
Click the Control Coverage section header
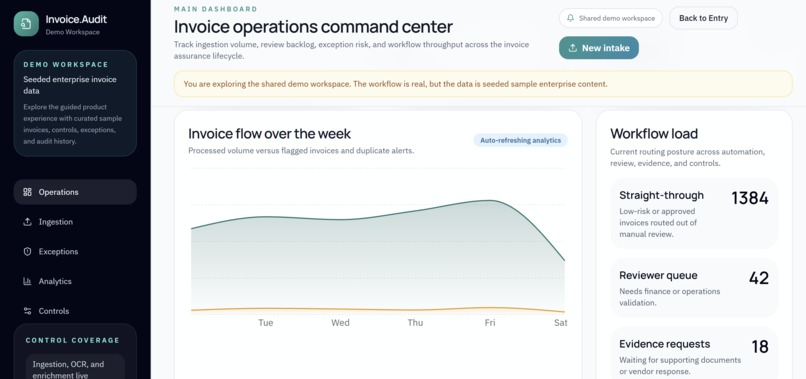[x=72, y=340]
